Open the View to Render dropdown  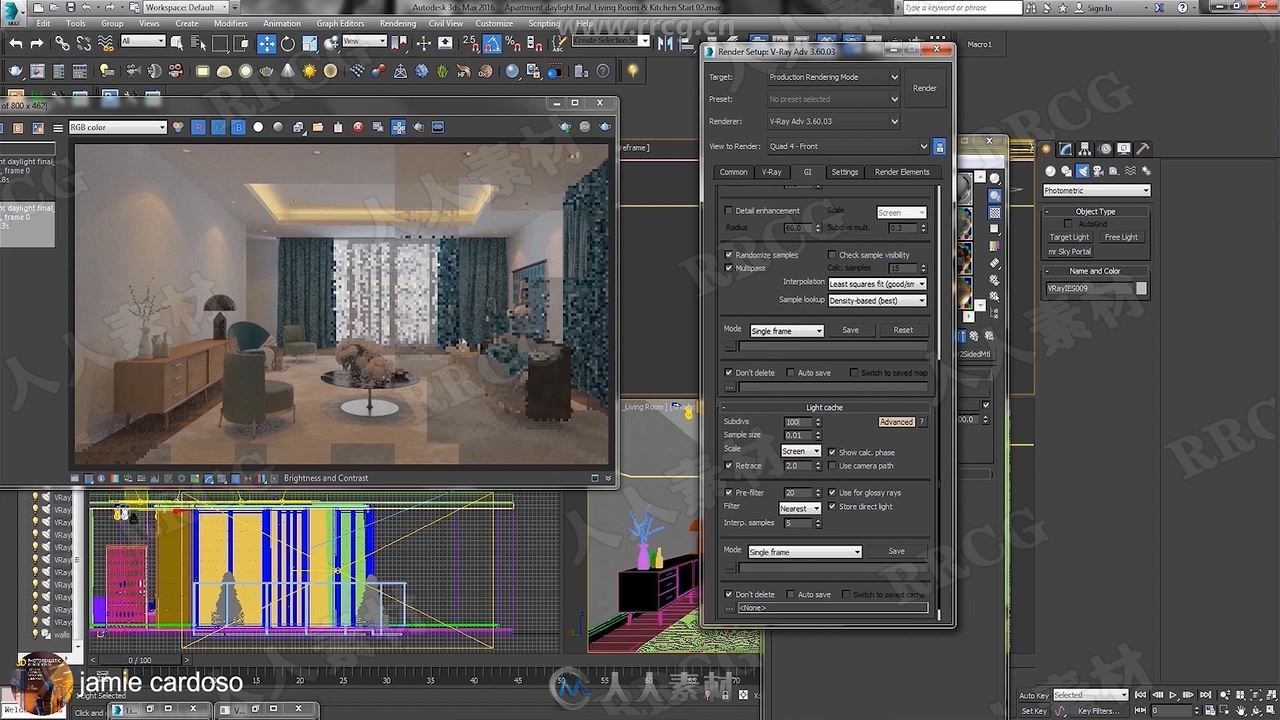(x=848, y=147)
